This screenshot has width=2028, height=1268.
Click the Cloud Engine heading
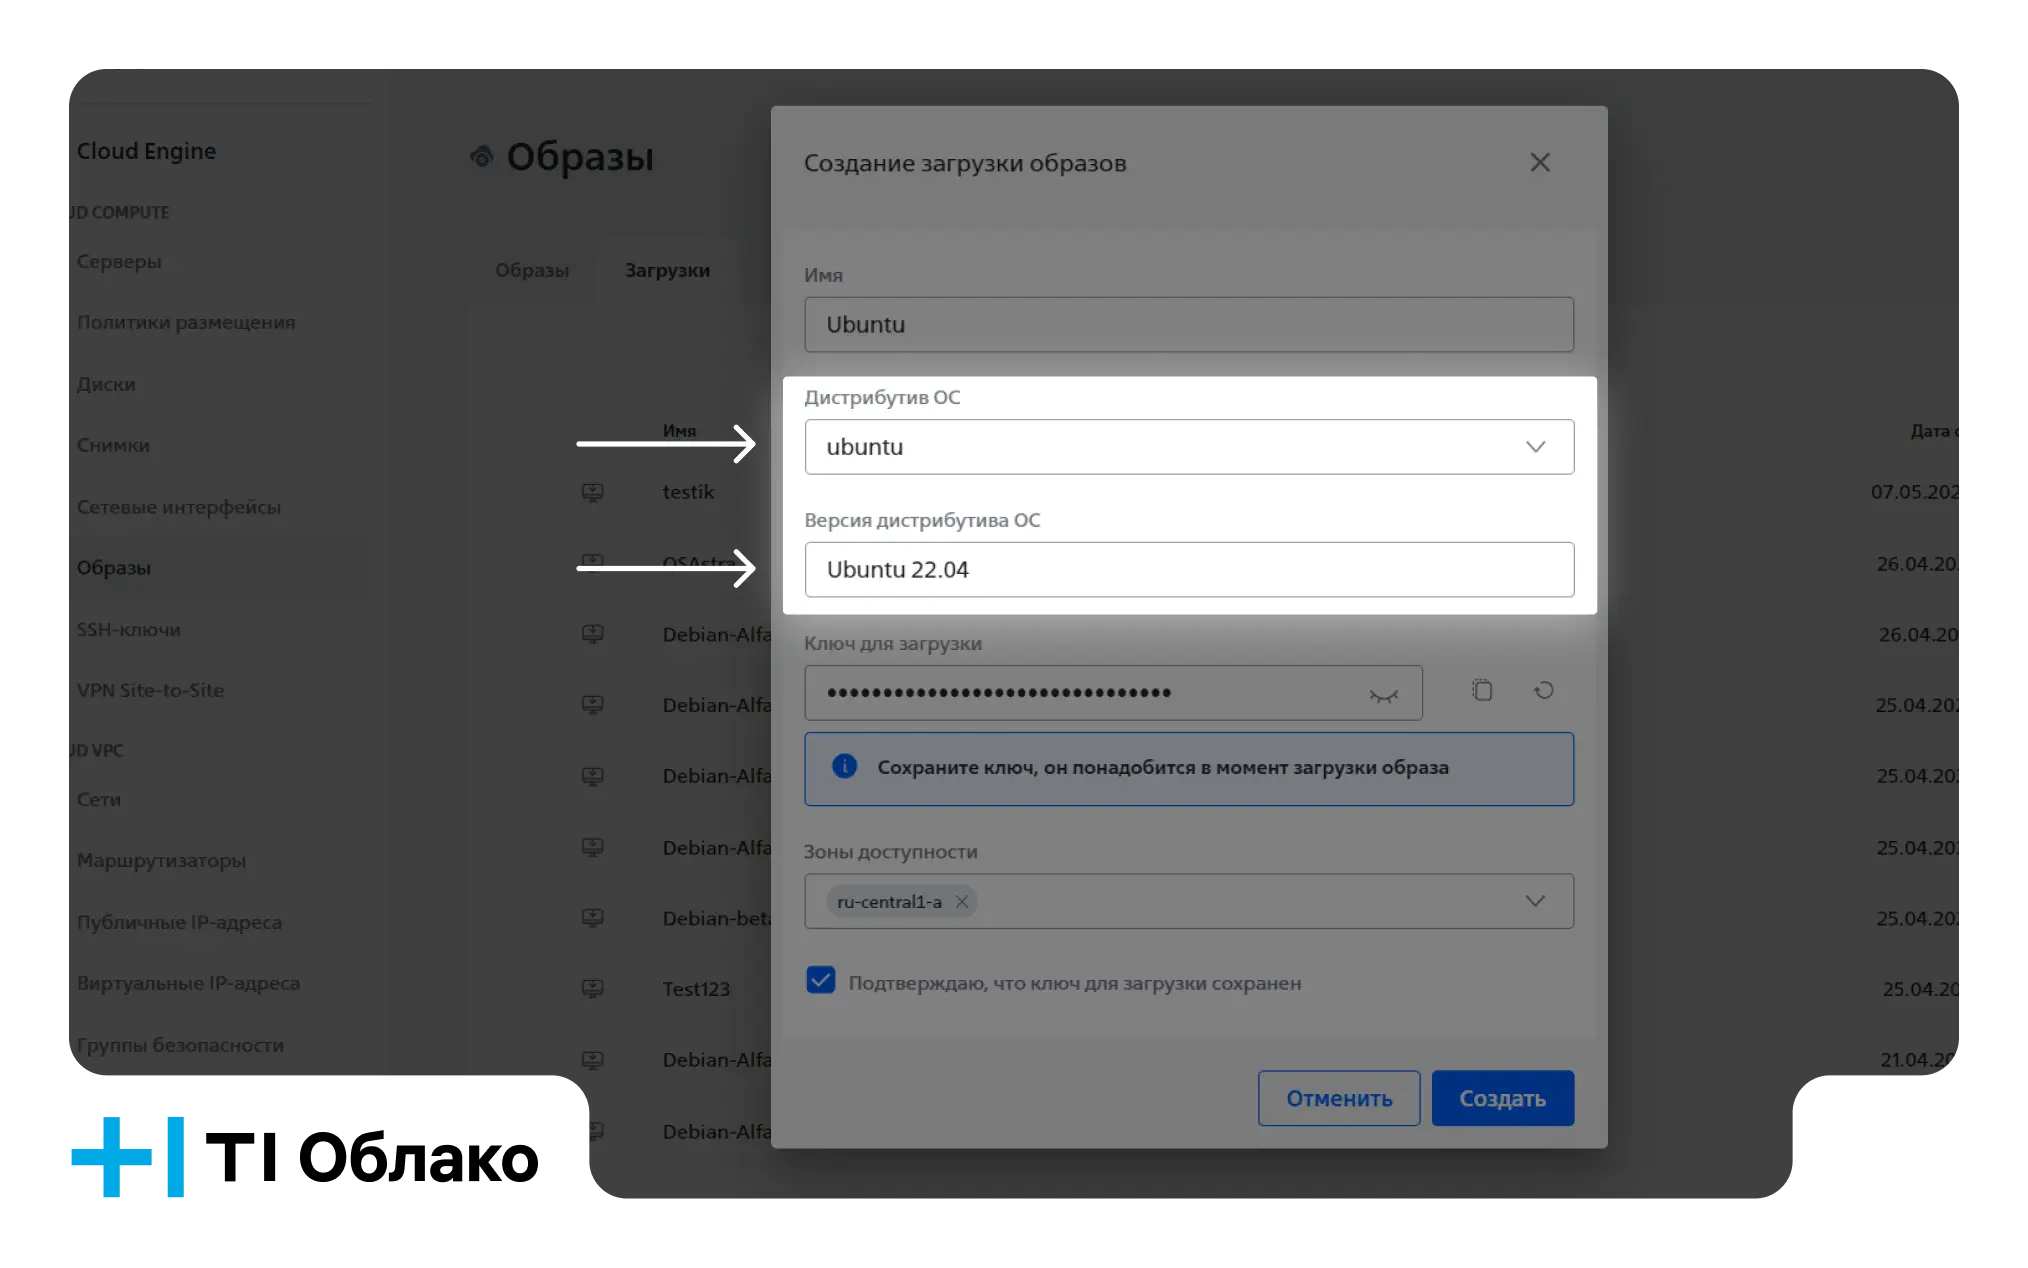pyautogui.click(x=146, y=151)
